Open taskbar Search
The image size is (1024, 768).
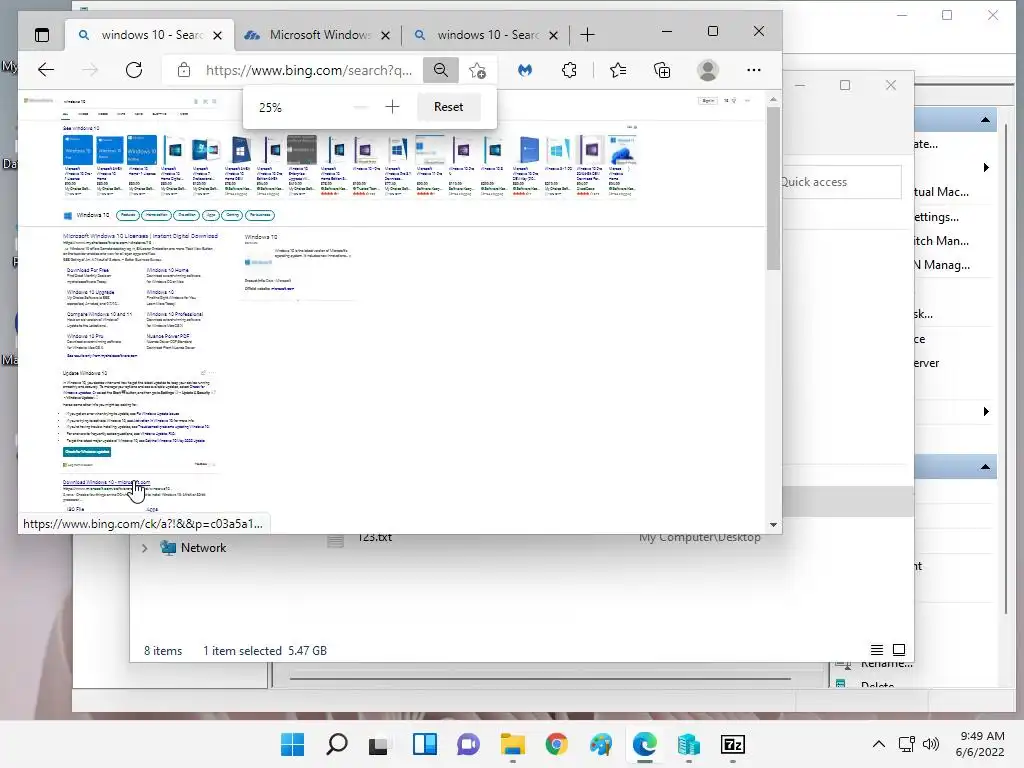tap(336, 744)
